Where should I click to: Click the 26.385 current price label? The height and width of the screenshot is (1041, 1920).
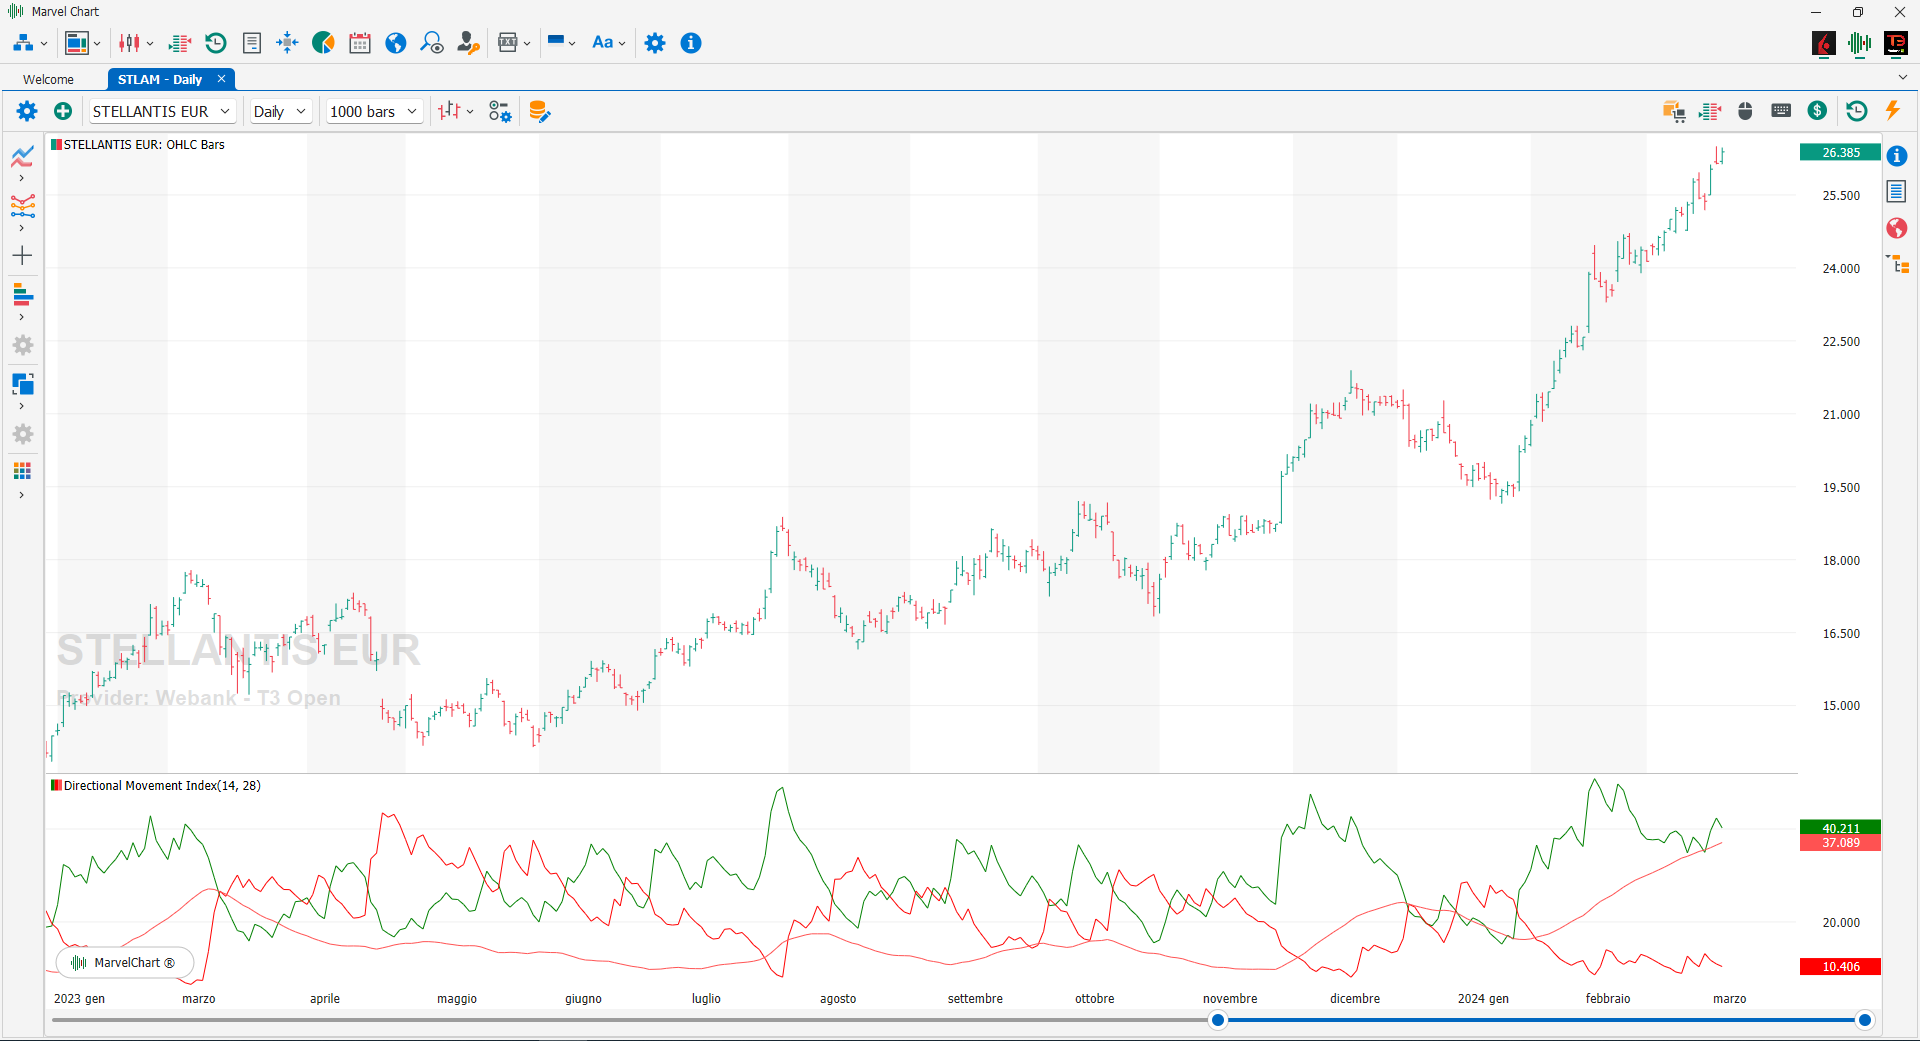coord(1840,153)
